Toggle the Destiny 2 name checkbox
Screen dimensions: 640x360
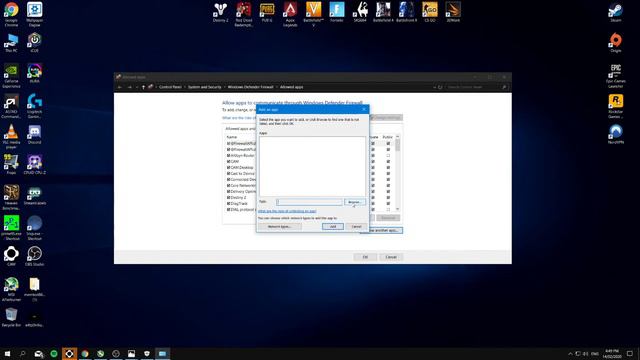(229, 198)
